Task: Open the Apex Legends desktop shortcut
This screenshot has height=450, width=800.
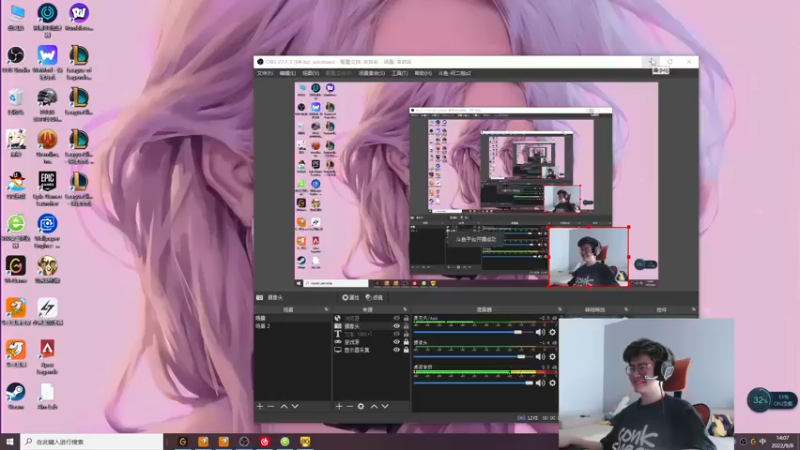Action: (x=47, y=357)
